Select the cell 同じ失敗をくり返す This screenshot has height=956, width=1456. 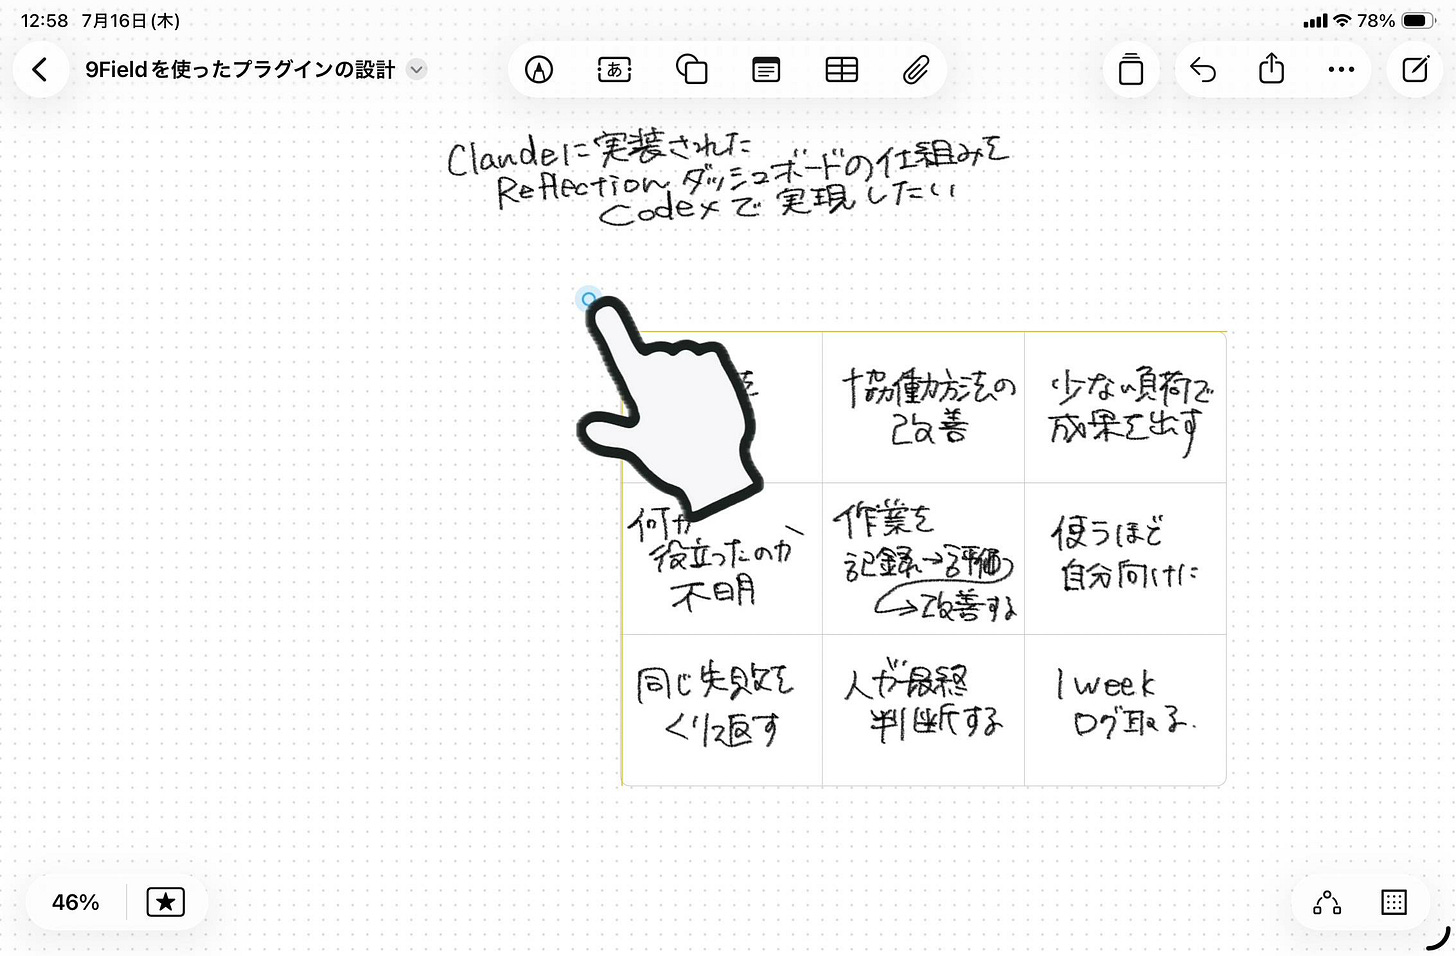[722, 710]
